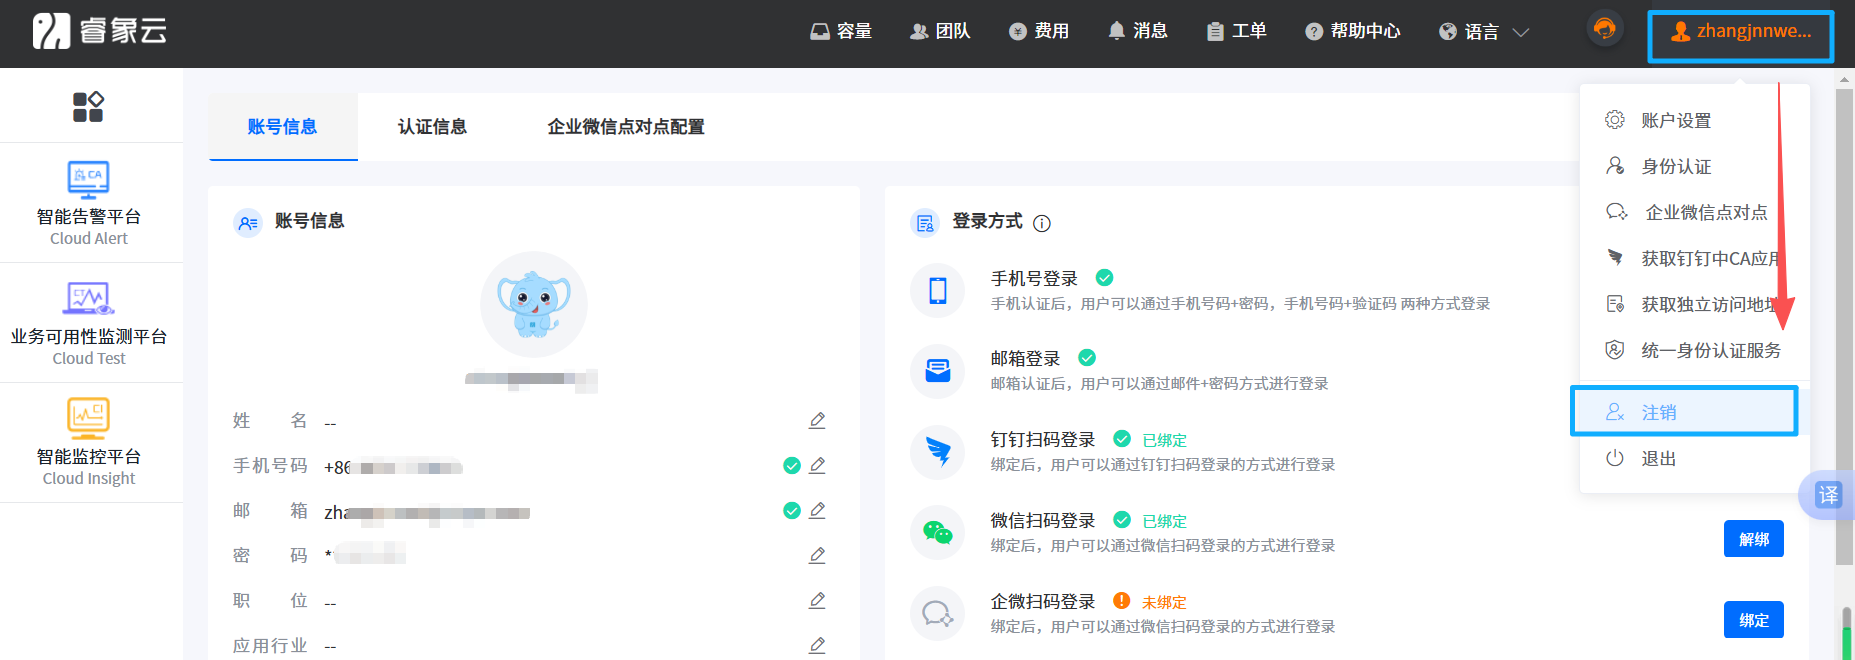Screen dimensions: 1855x660
Task: Open the Cloud Test monitoring platform
Action: click(x=89, y=299)
